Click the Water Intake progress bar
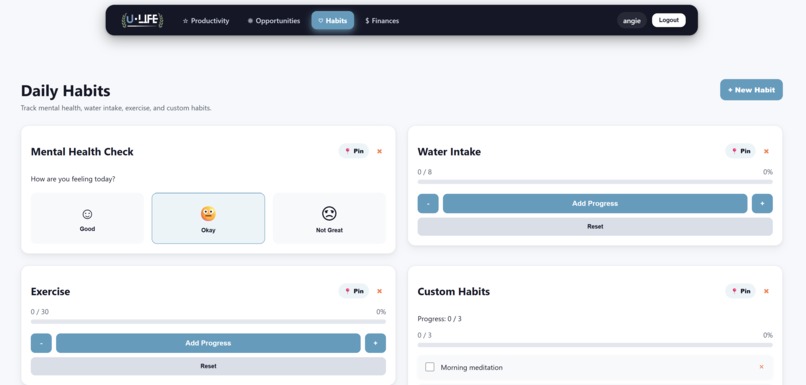 595,182
